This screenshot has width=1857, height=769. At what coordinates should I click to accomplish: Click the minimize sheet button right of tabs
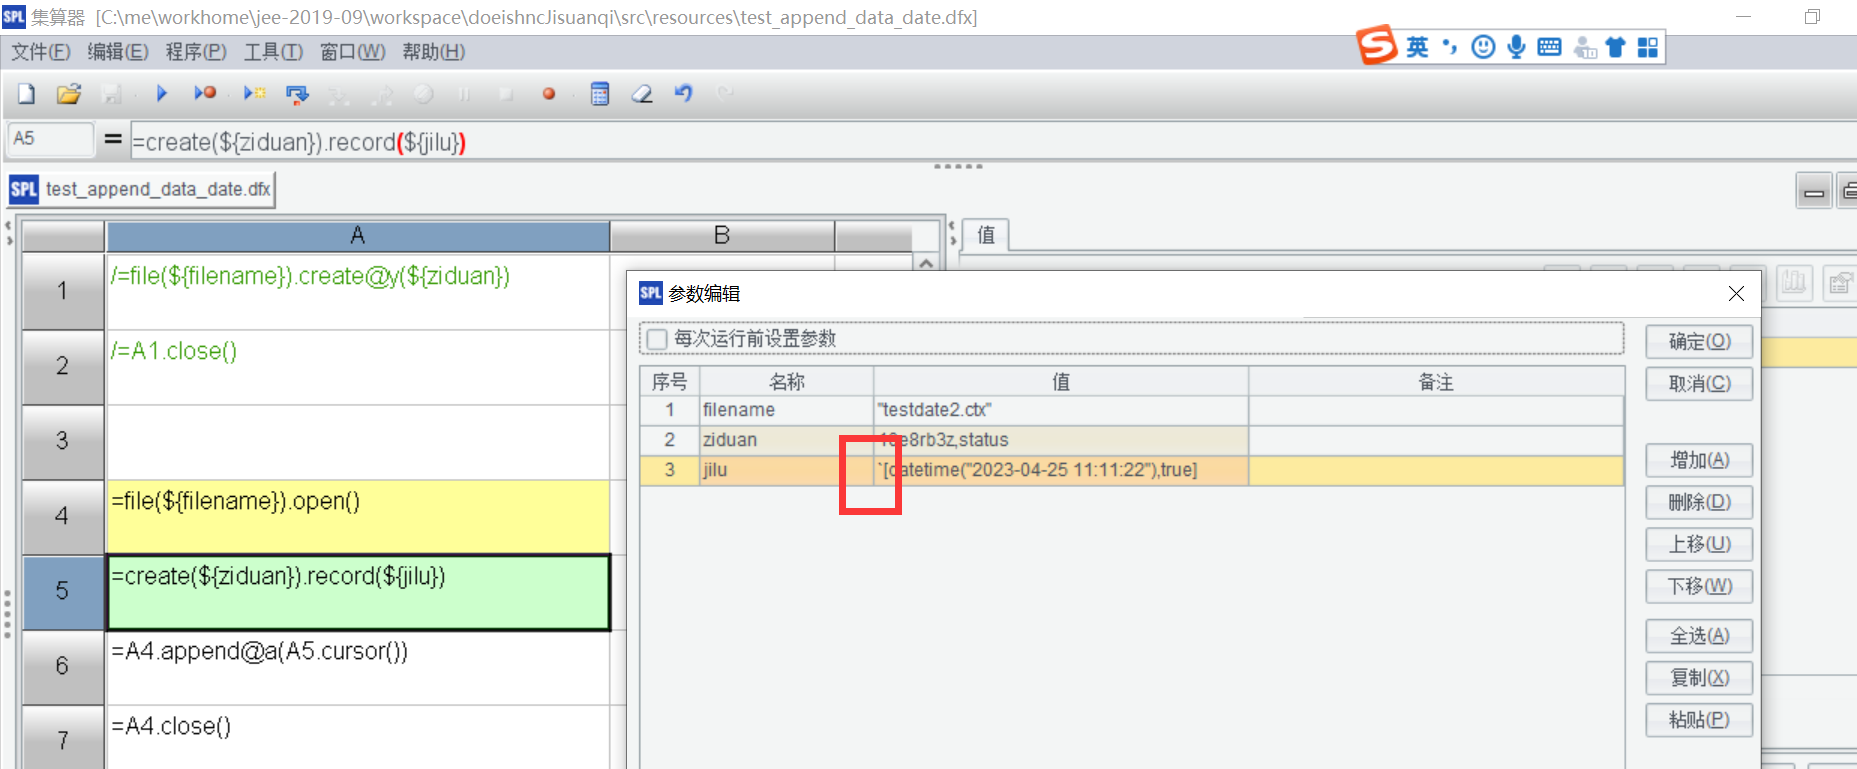point(1814,190)
